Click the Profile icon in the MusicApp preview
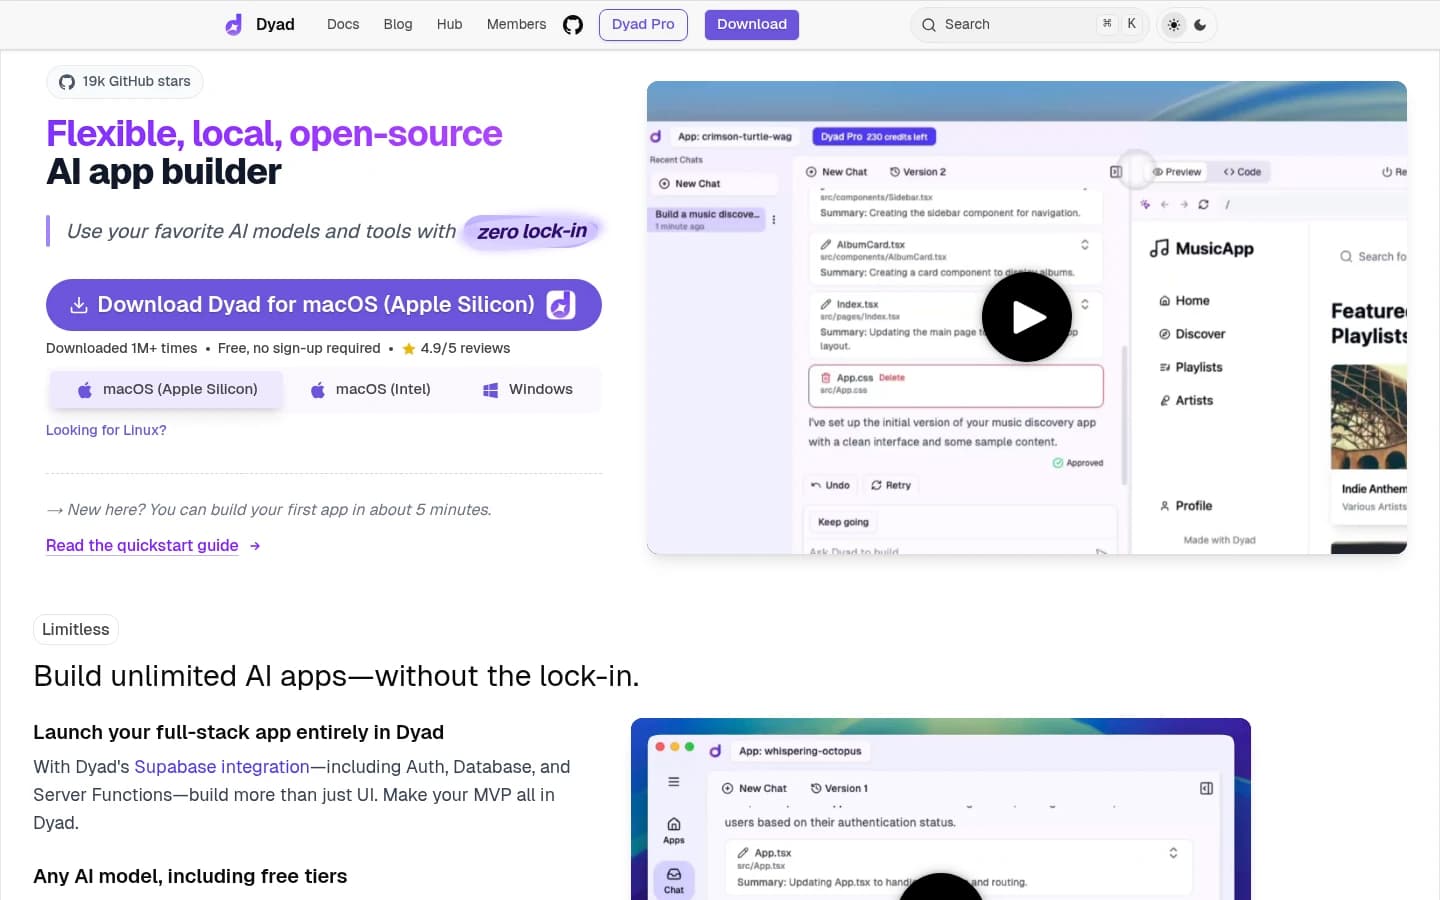The image size is (1440, 900). pos(1166,506)
